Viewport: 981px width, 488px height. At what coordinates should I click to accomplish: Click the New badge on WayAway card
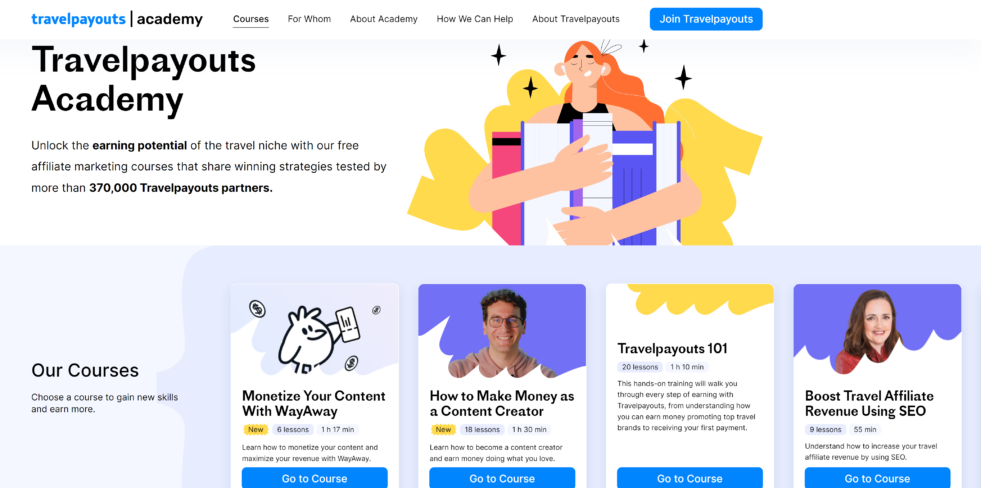point(255,430)
